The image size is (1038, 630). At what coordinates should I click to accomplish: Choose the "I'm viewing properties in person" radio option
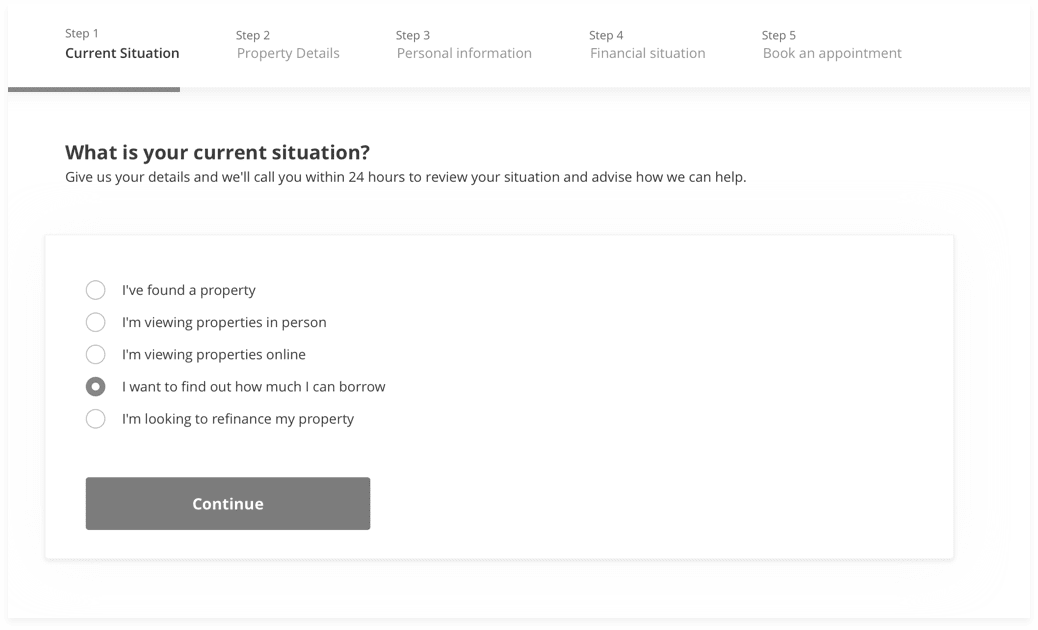click(95, 322)
